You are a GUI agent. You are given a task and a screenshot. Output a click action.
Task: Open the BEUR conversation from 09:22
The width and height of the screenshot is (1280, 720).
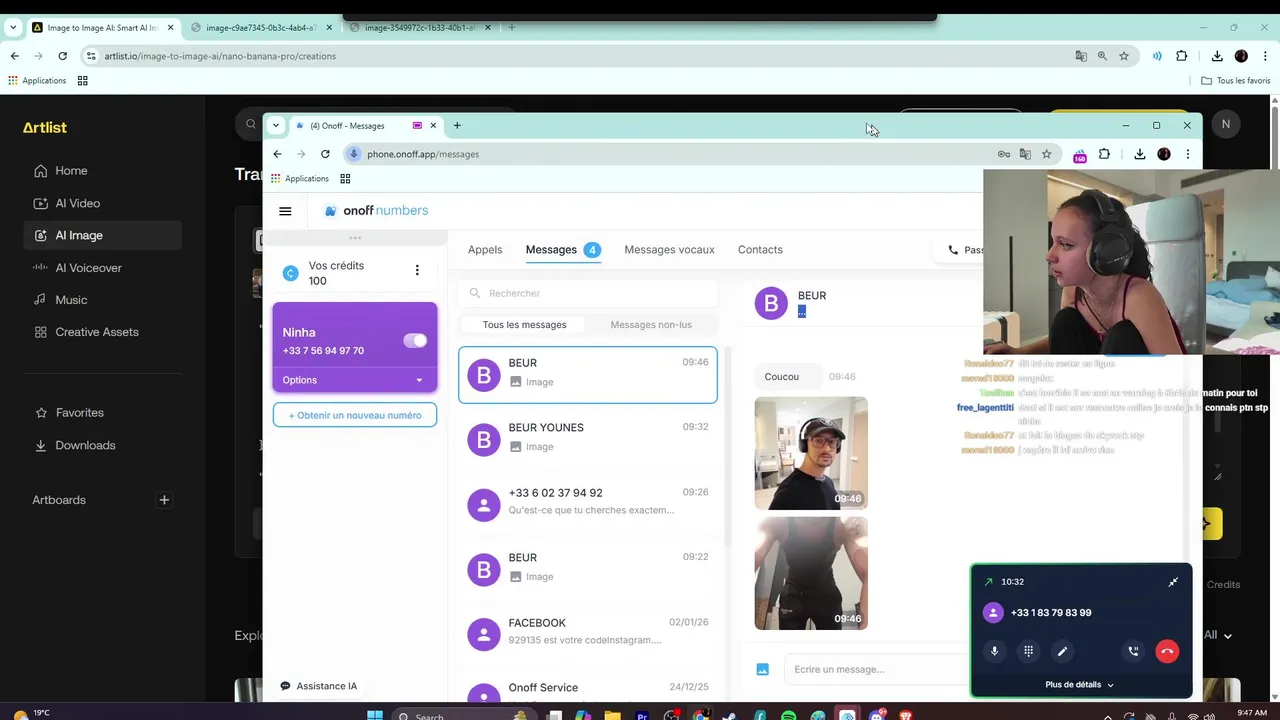point(588,569)
